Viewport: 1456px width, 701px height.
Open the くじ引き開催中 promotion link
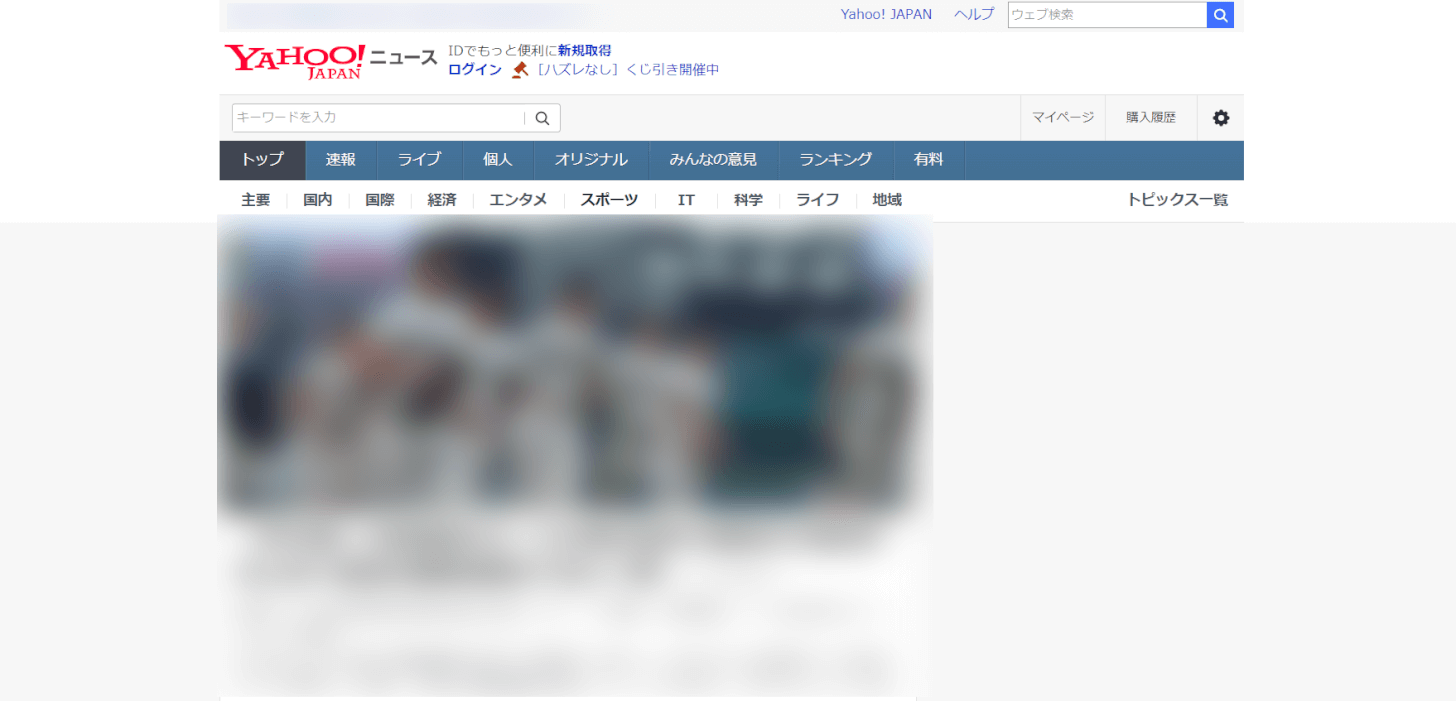click(628, 69)
